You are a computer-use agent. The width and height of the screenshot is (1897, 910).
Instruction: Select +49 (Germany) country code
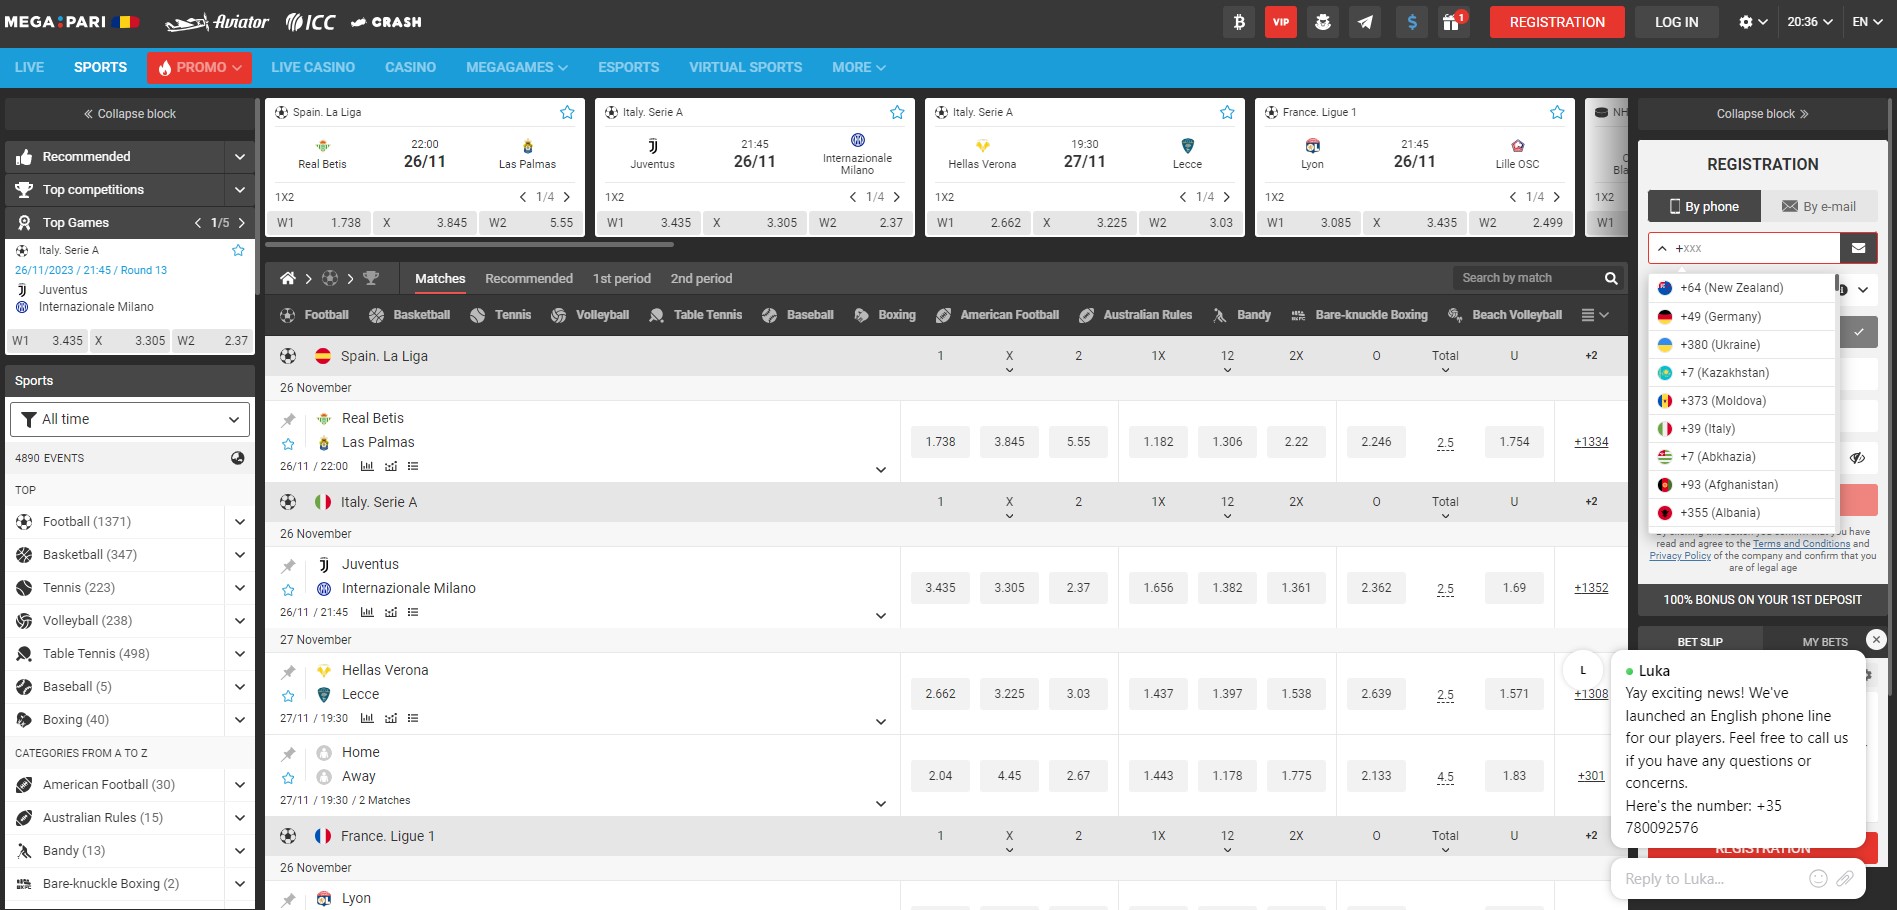pos(1720,316)
